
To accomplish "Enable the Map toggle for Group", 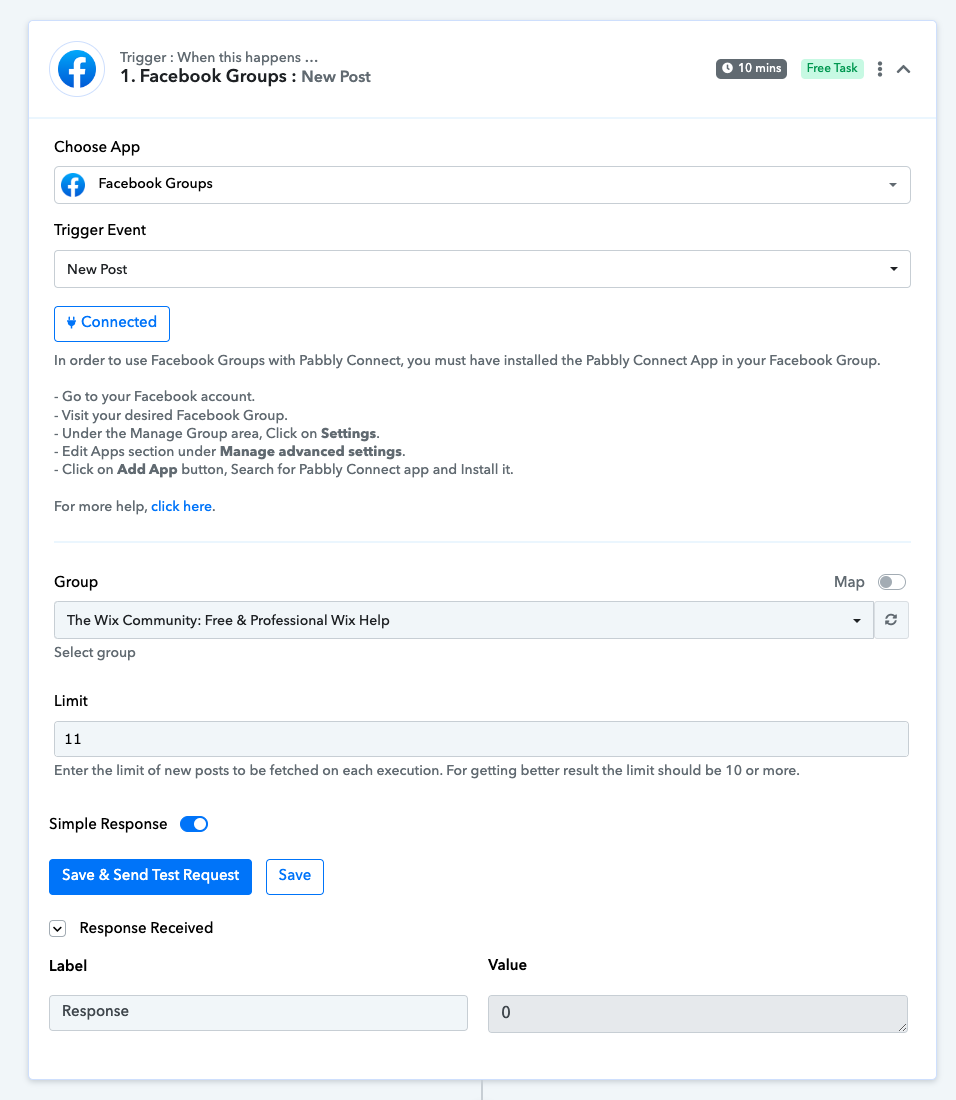I will 891,582.
